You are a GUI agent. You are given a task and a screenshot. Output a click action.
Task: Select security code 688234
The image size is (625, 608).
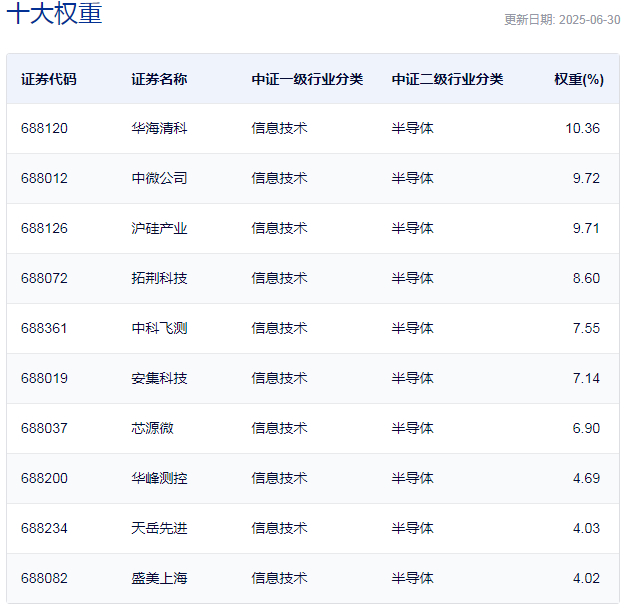[44, 528]
